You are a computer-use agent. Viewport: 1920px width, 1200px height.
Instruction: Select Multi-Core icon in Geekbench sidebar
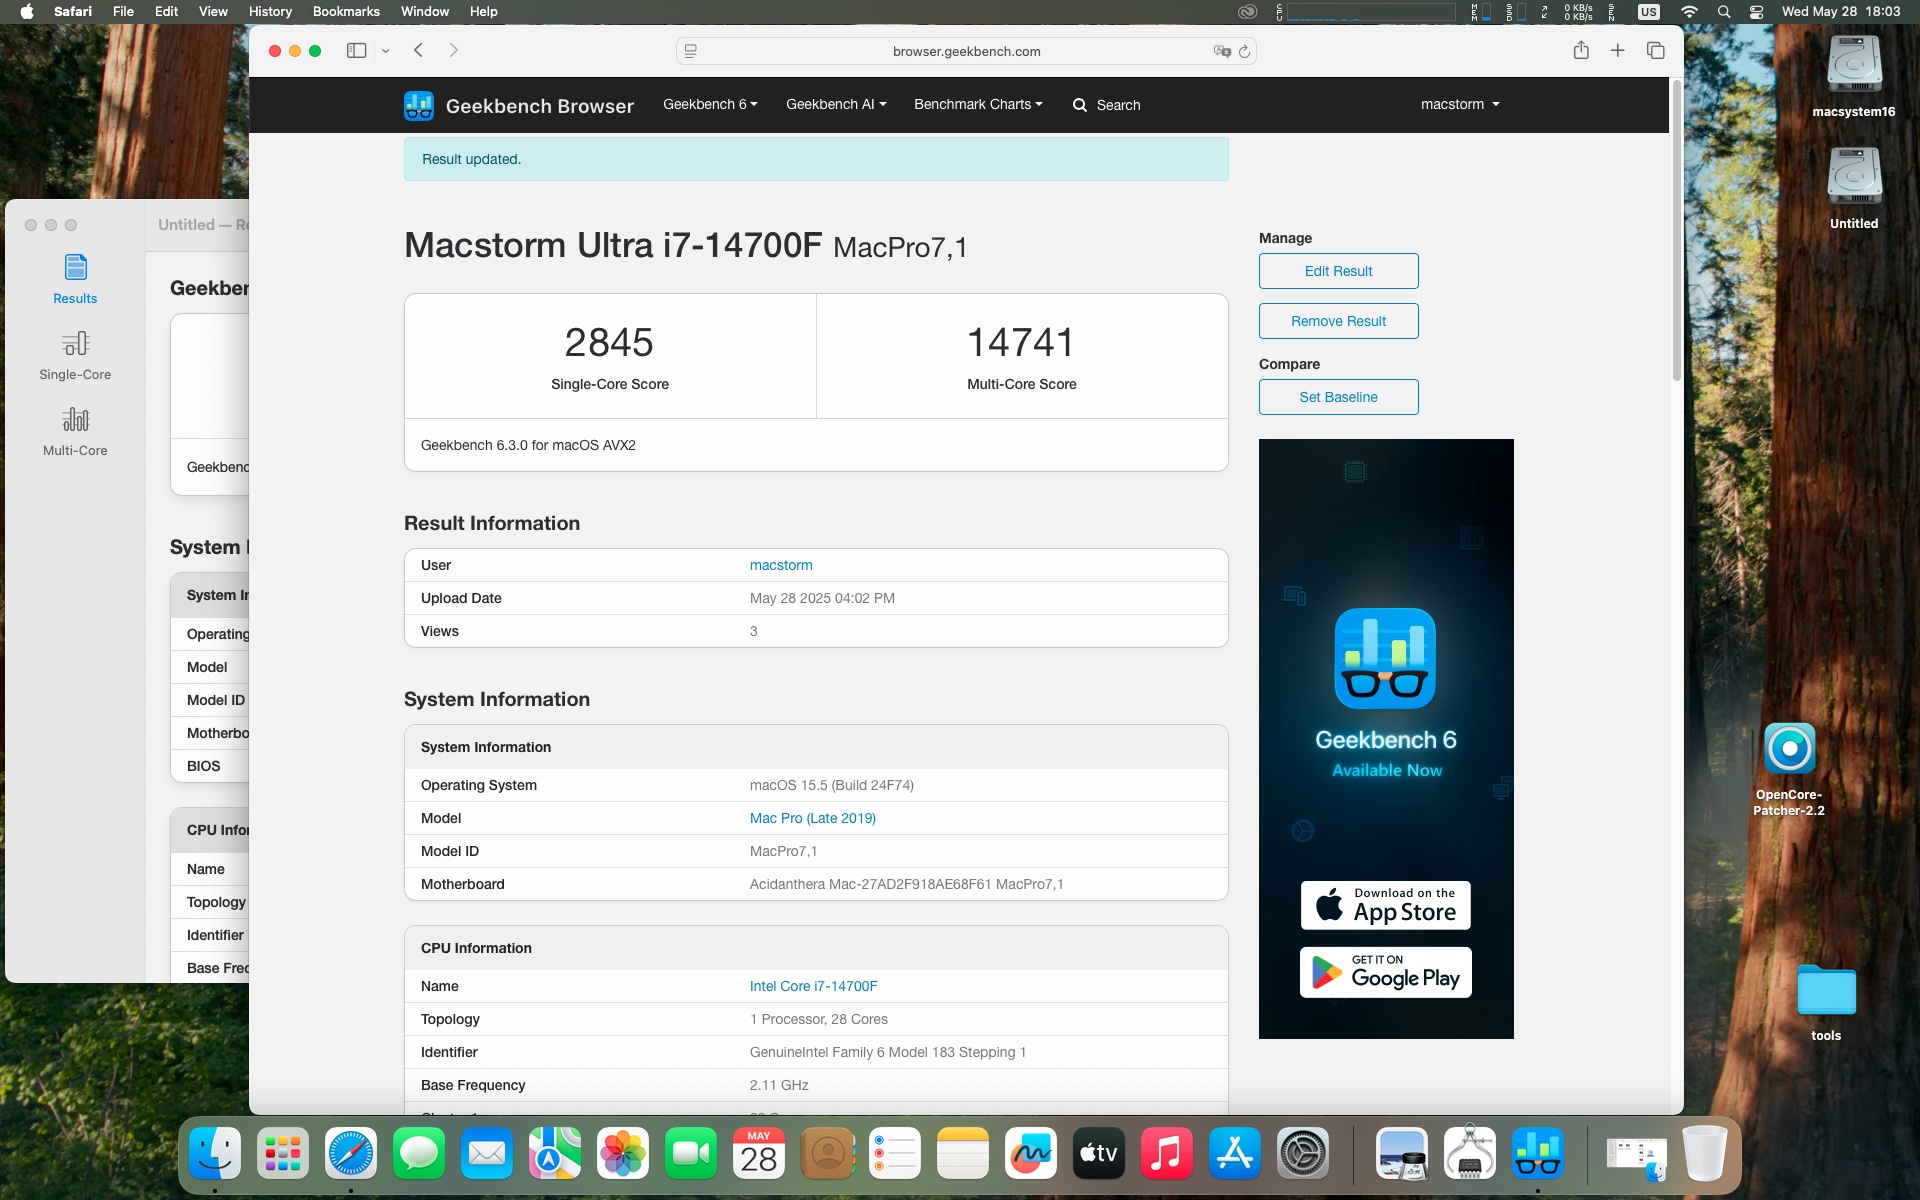(x=75, y=420)
